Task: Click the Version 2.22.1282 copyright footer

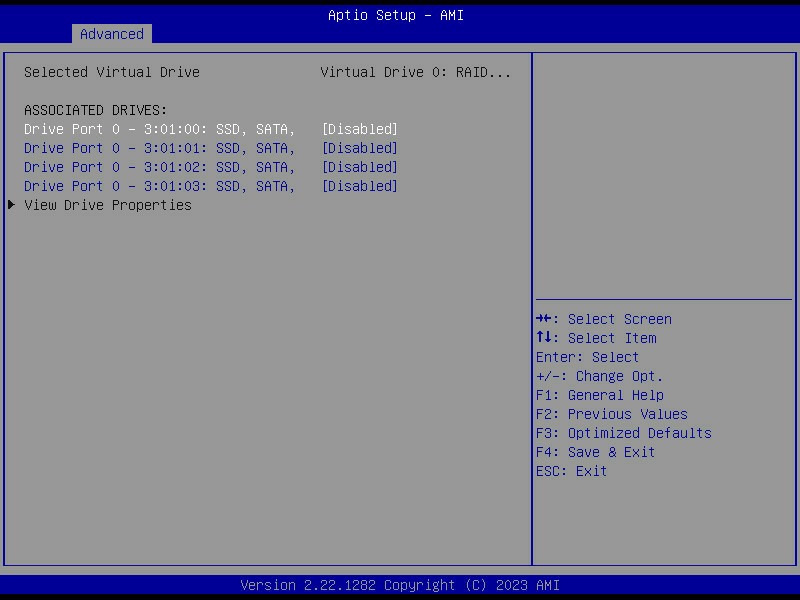Action: click(x=400, y=585)
